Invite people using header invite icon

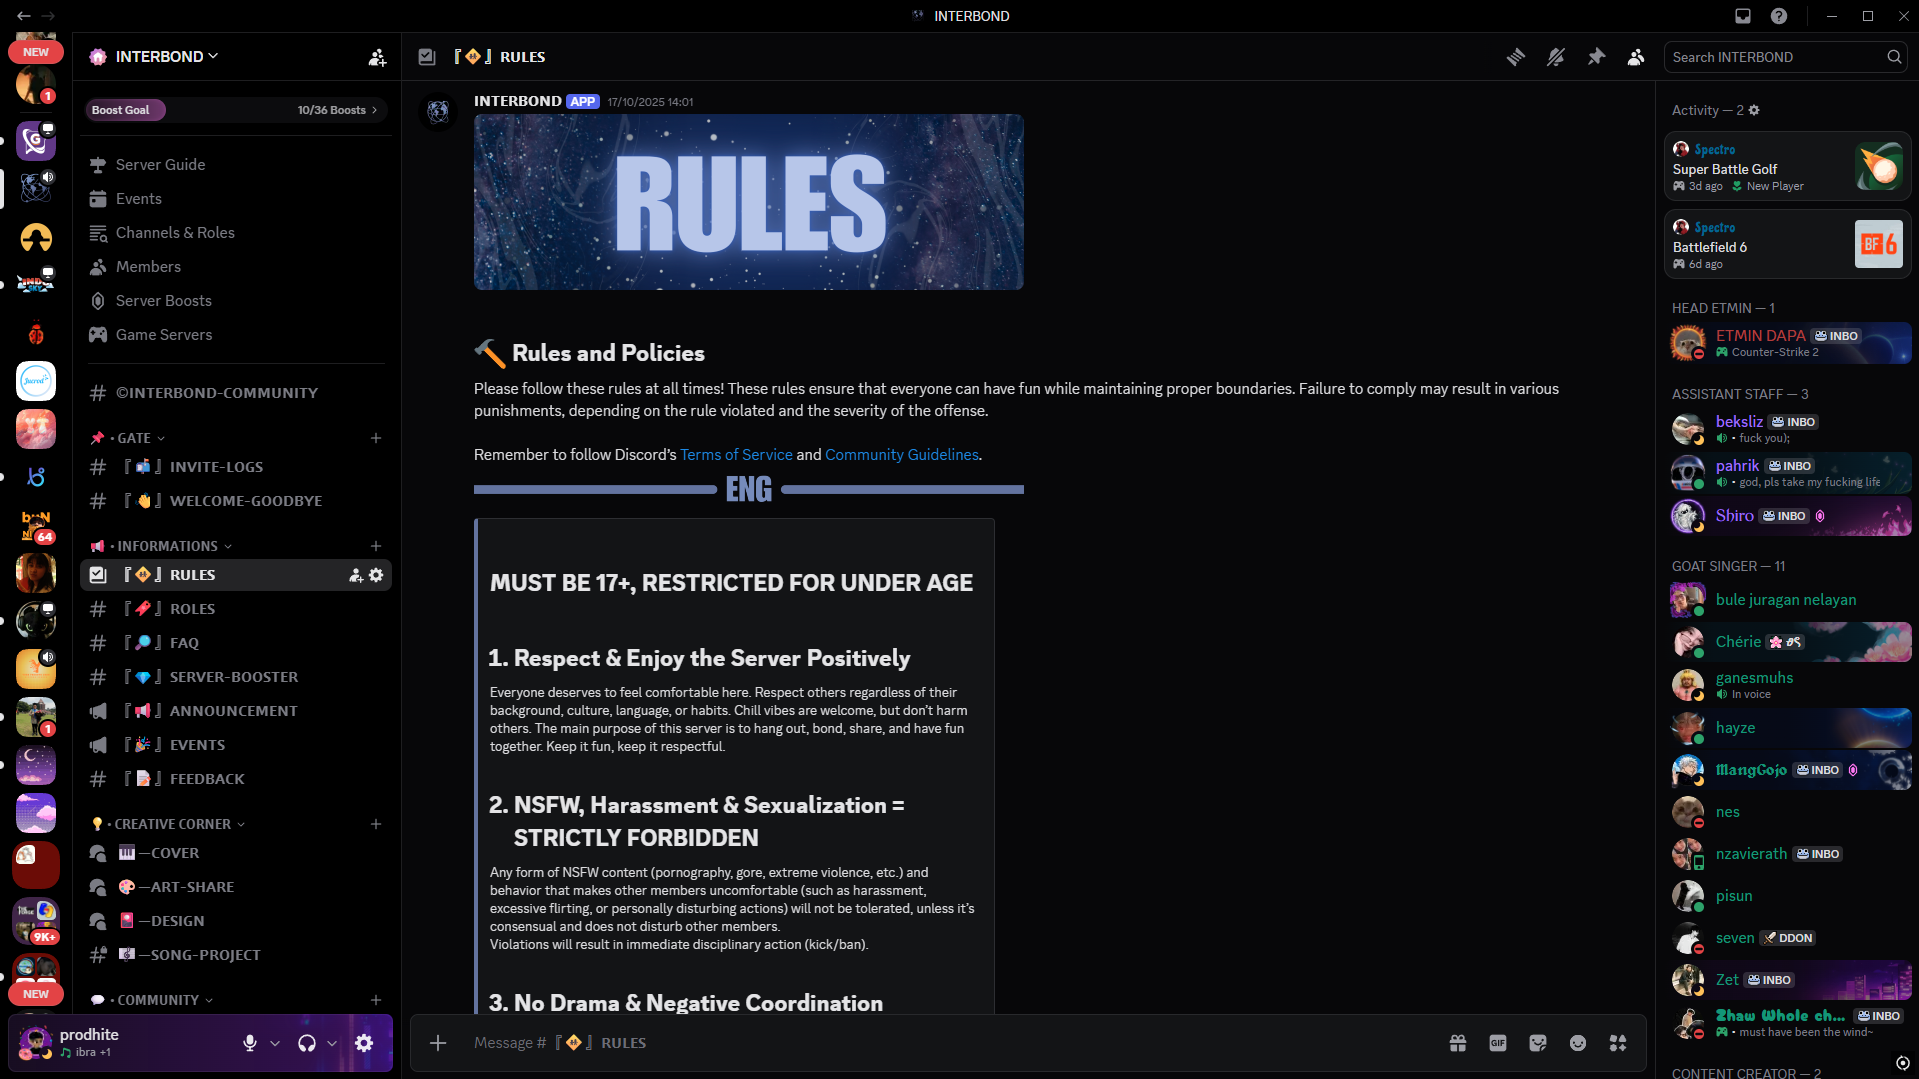tap(377, 57)
